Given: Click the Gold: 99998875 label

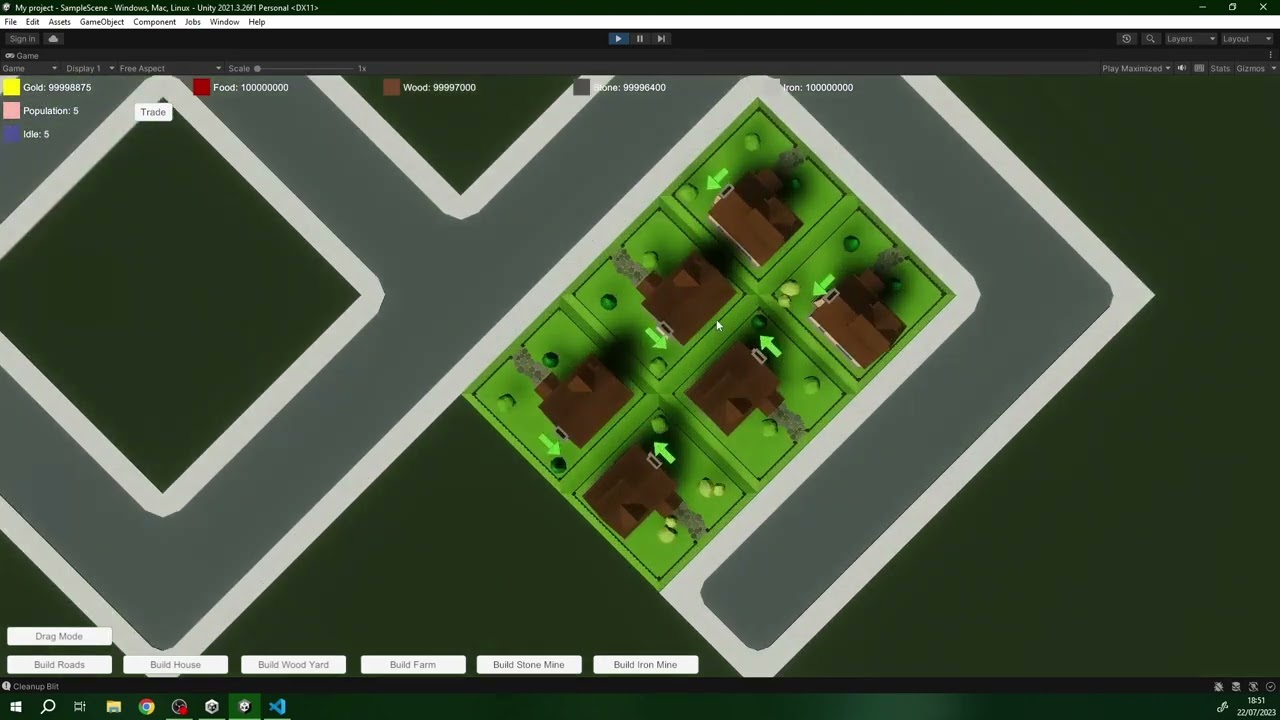Looking at the screenshot, I should pyautogui.click(x=57, y=87).
